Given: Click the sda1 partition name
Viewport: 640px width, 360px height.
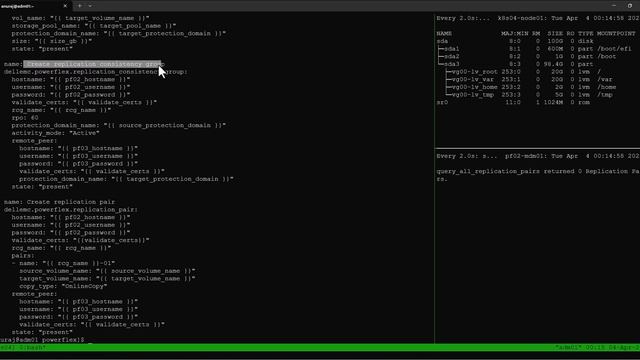Looking at the screenshot, I should pyautogui.click(x=451, y=49).
